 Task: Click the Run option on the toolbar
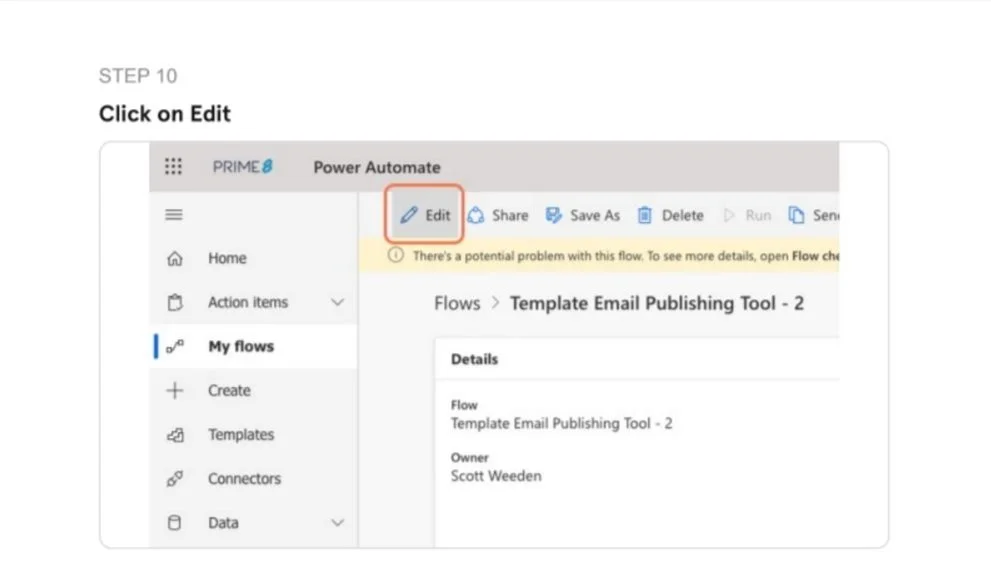click(749, 215)
